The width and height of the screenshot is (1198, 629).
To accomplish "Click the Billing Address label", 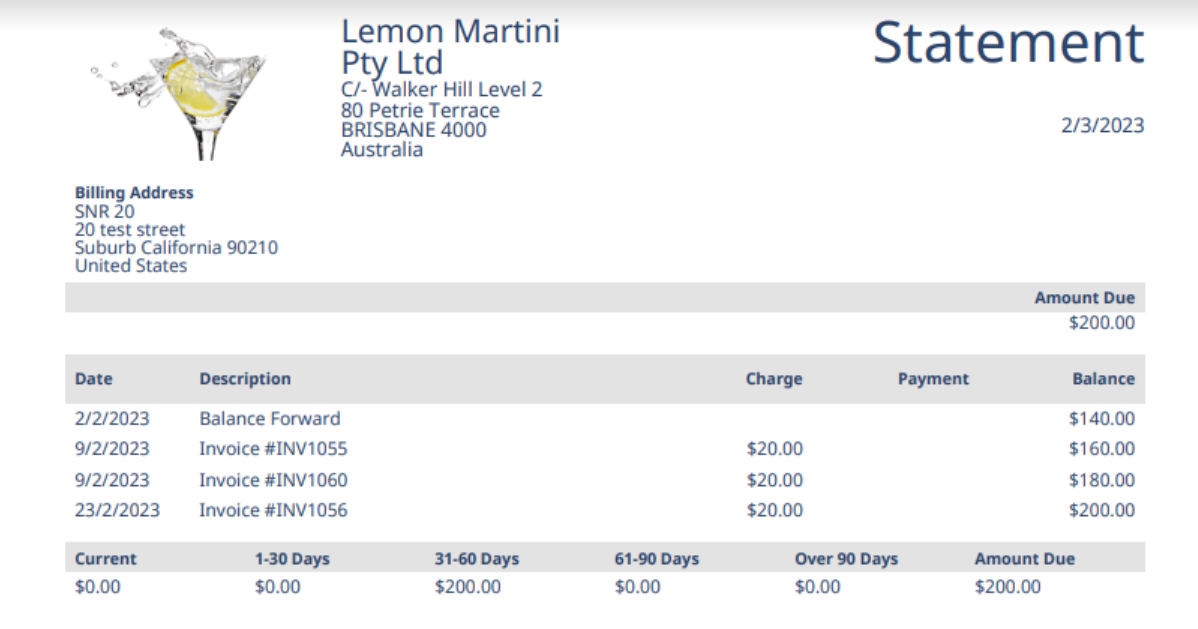I will coord(134,193).
